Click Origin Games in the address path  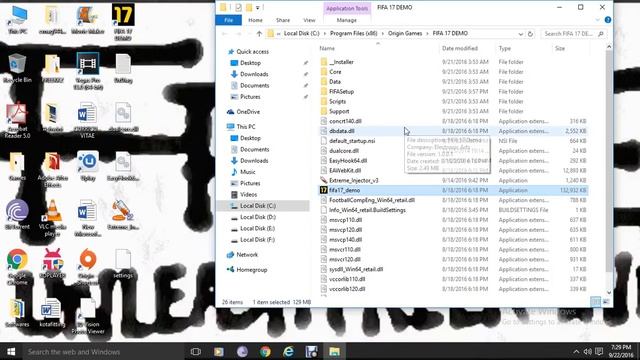(x=405, y=33)
